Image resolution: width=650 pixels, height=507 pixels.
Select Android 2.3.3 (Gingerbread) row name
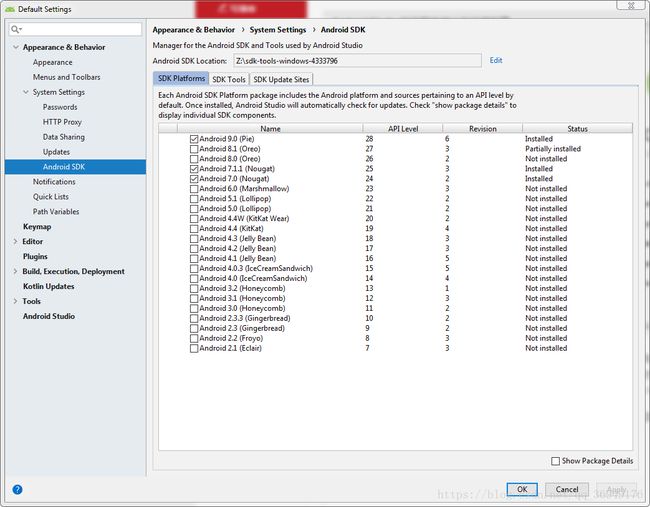245,318
